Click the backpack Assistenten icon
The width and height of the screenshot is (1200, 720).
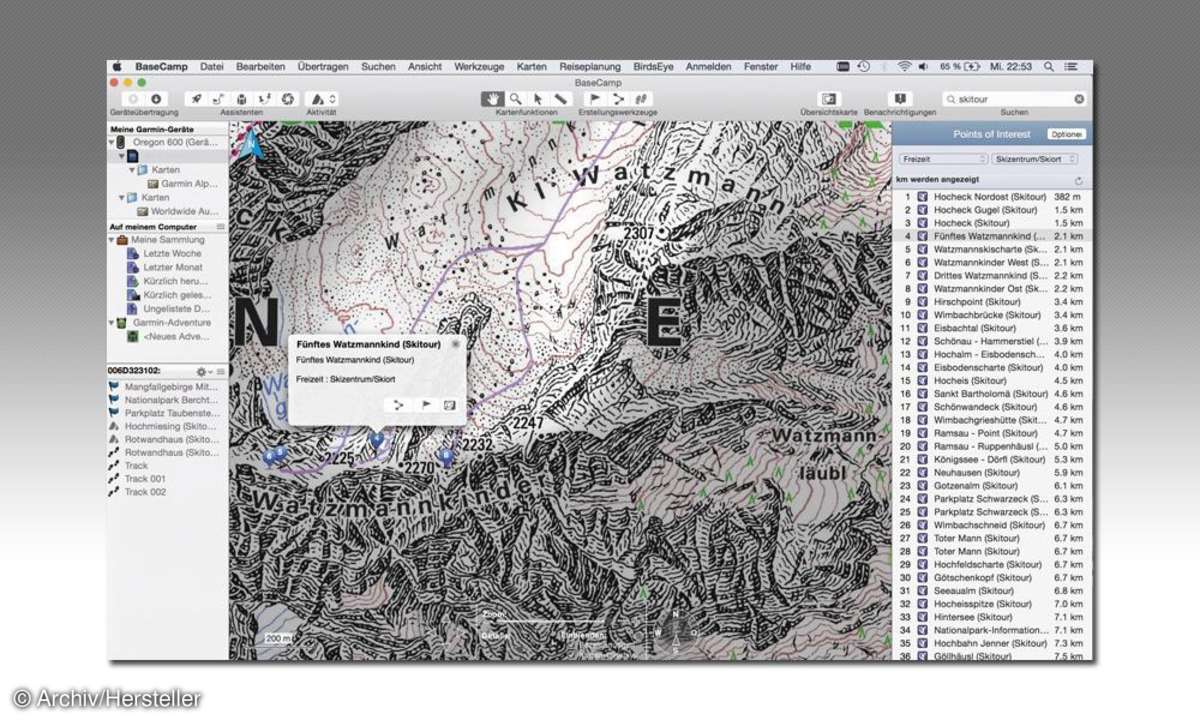pos(242,99)
